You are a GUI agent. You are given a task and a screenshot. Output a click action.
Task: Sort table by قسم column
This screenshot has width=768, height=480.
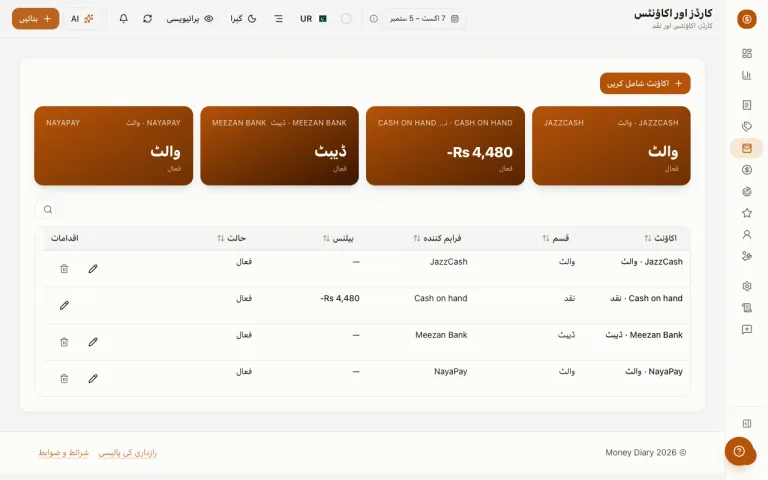pos(555,238)
